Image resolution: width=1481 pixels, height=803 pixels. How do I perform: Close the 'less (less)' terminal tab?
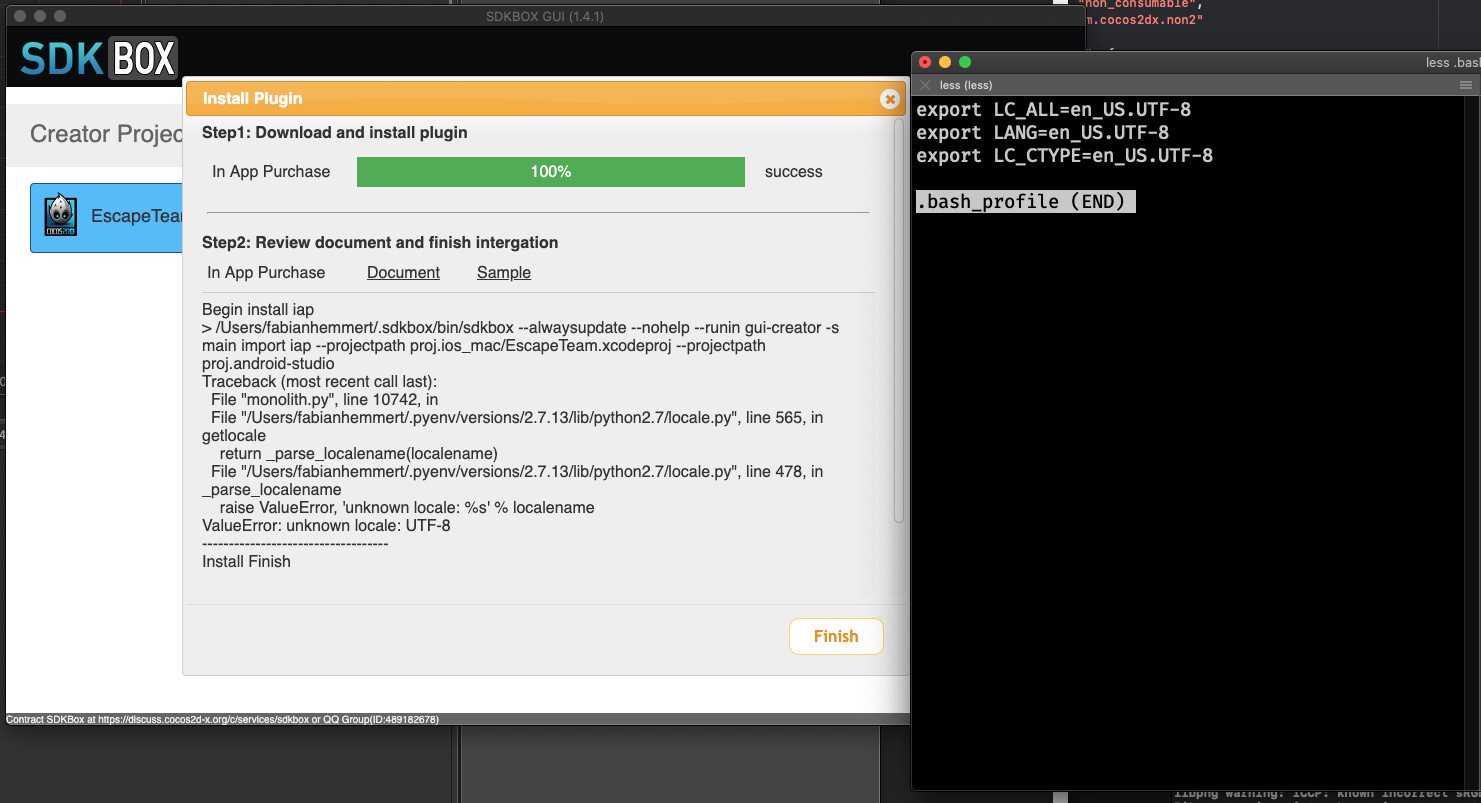(x=925, y=86)
